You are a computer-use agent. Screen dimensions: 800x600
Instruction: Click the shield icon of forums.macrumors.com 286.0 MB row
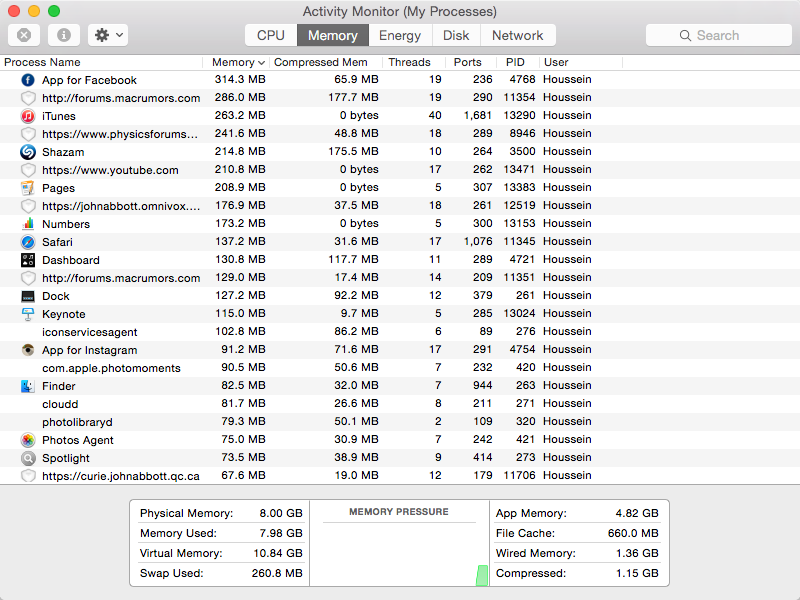pyautogui.click(x=28, y=98)
